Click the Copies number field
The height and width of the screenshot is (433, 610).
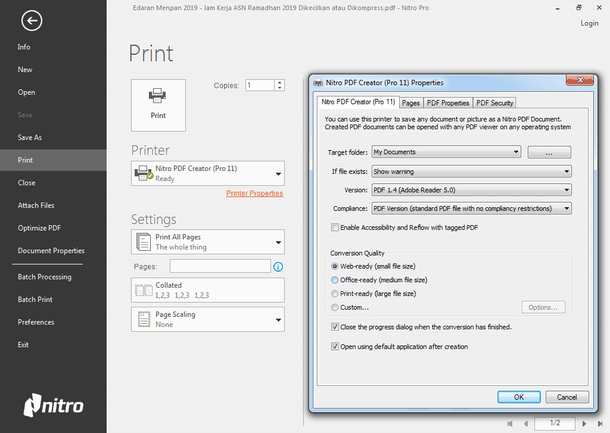pyautogui.click(x=260, y=85)
